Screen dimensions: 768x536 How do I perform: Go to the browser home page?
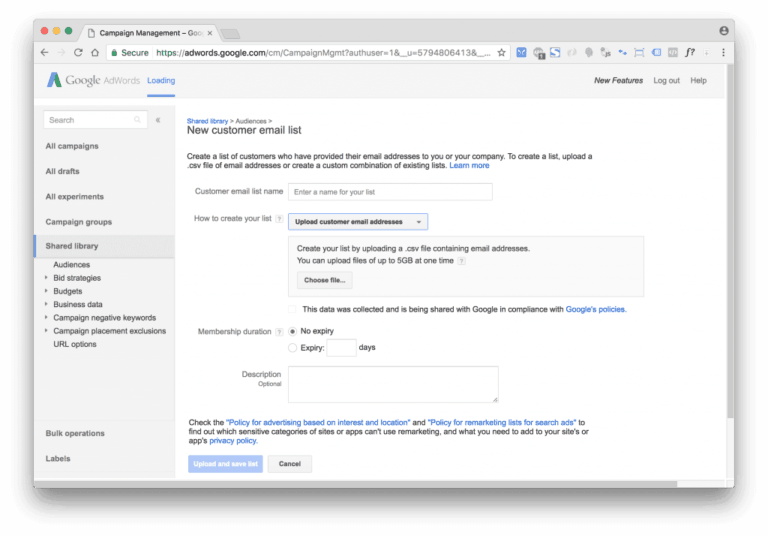coord(95,52)
